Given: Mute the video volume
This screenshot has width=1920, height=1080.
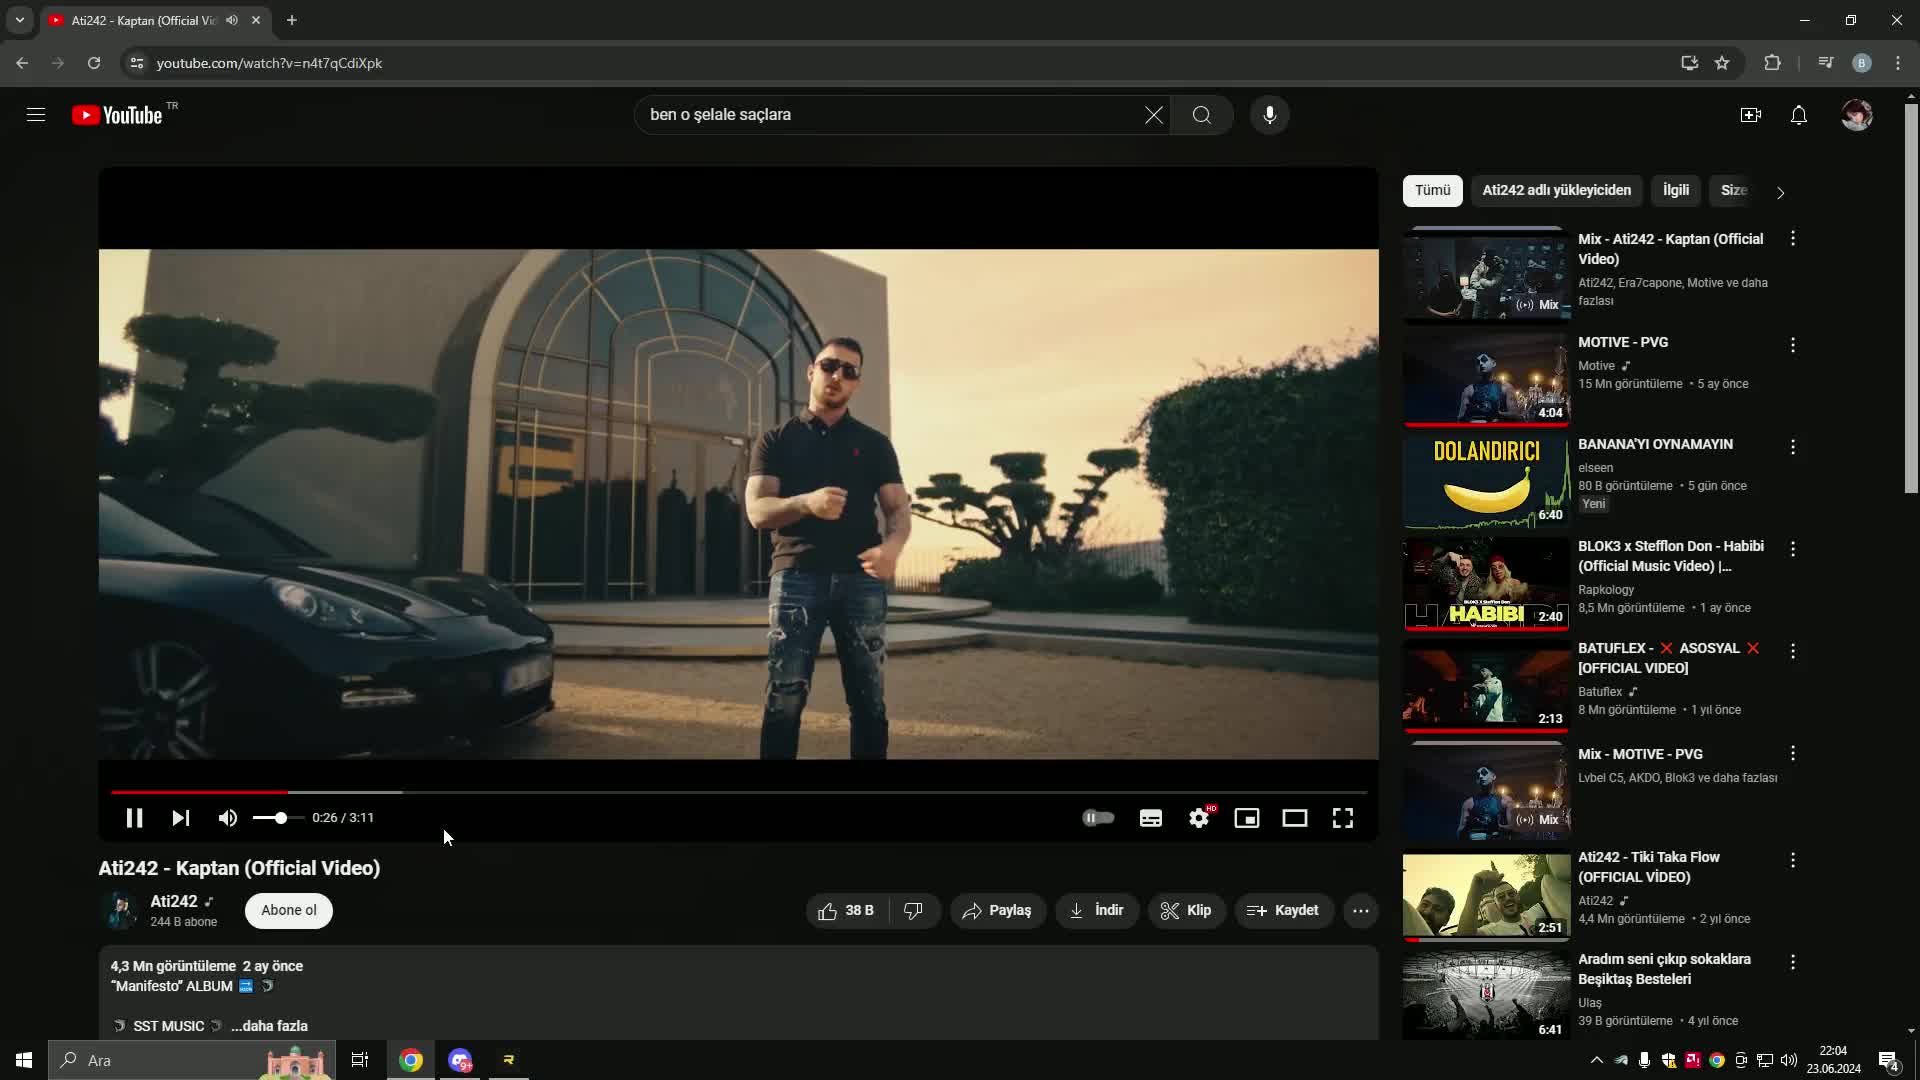Looking at the screenshot, I should tap(228, 818).
